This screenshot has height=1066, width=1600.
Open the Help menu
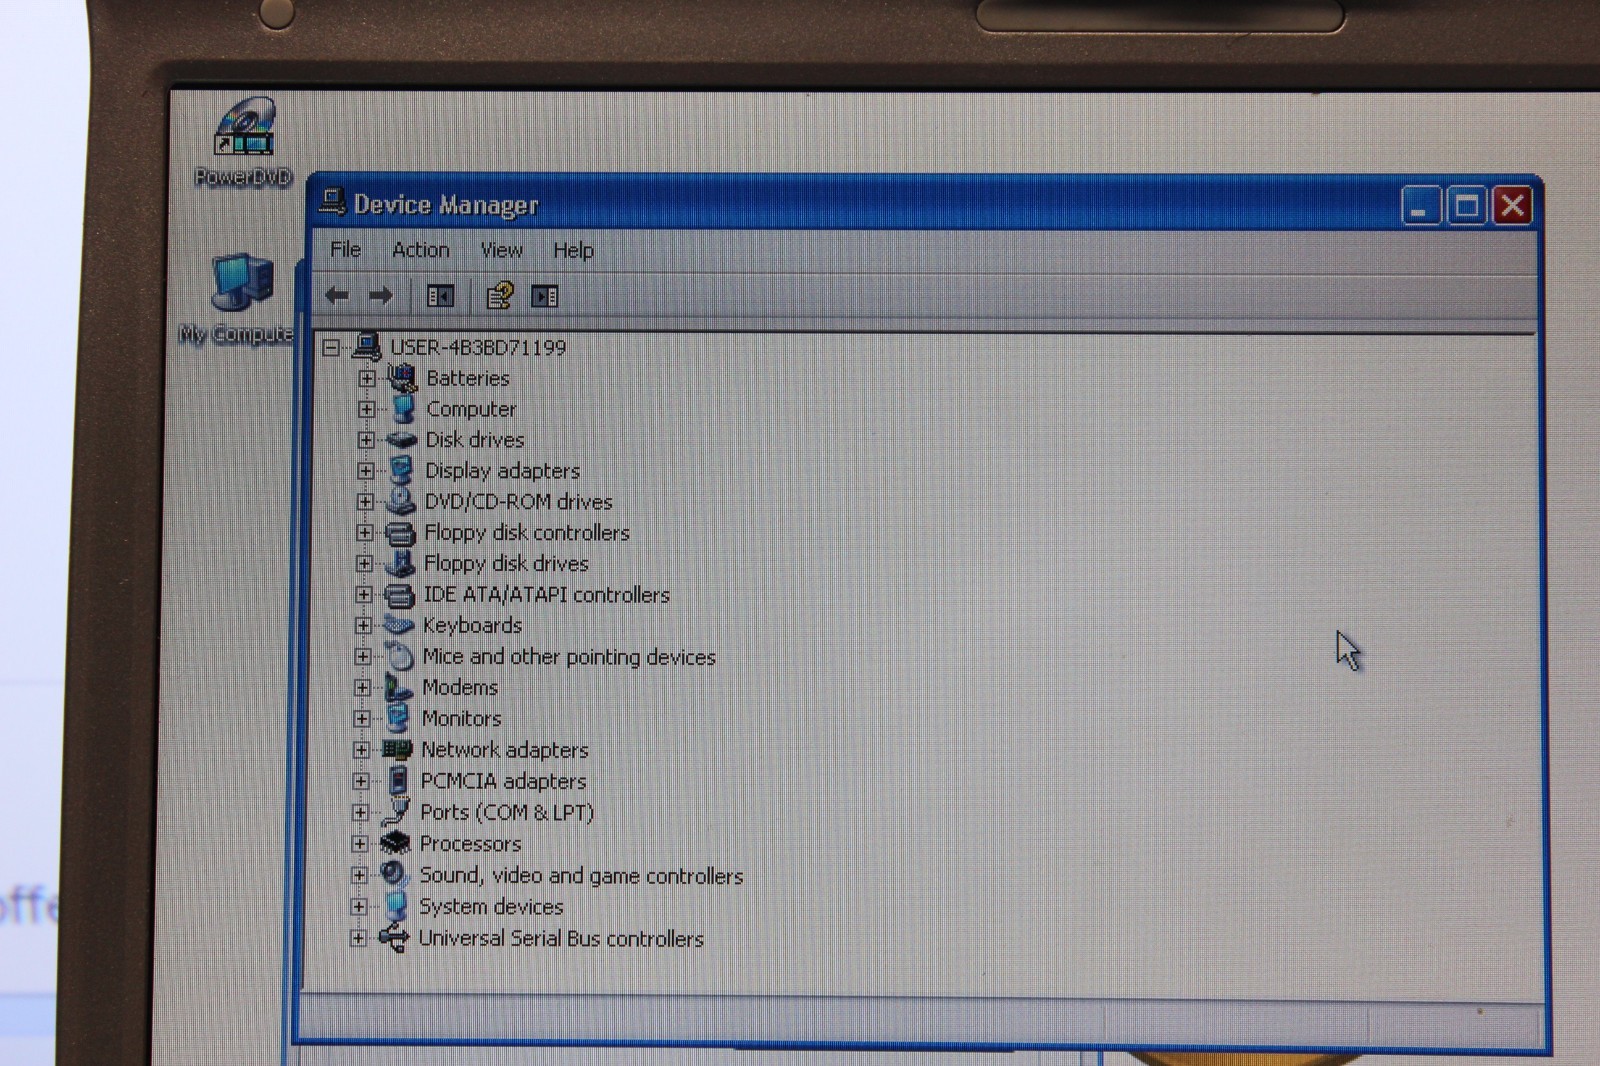[573, 250]
